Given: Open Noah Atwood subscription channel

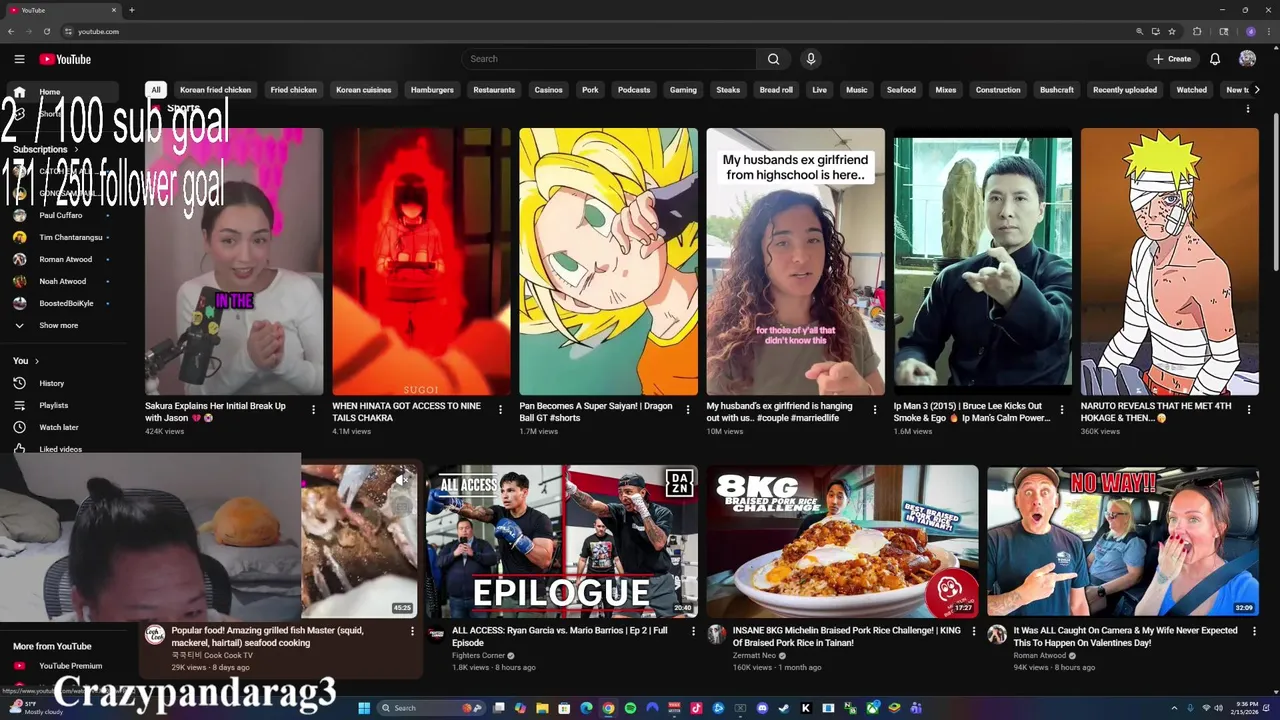Looking at the screenshot, I should pyautogui.click(x=63, y=281).
